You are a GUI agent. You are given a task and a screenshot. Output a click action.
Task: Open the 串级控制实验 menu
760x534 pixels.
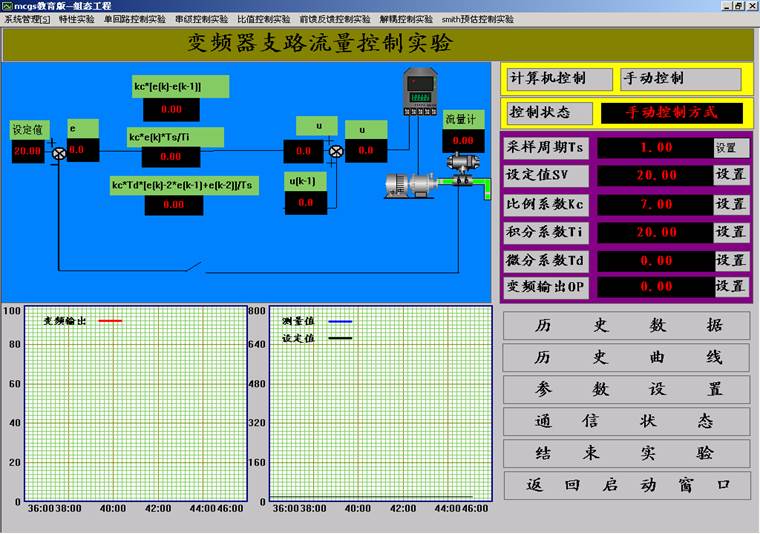click(201, 19)
